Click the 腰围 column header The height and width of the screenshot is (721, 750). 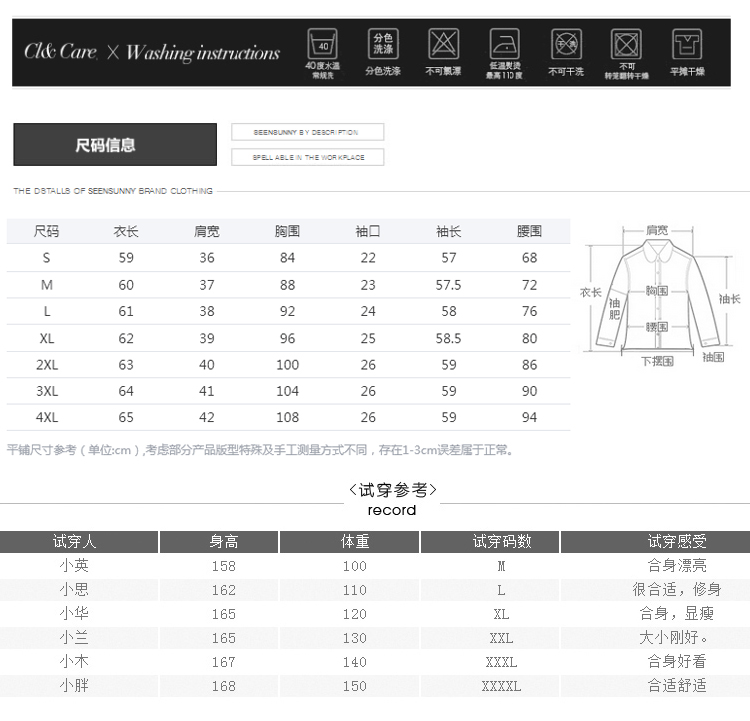[529, 231]
